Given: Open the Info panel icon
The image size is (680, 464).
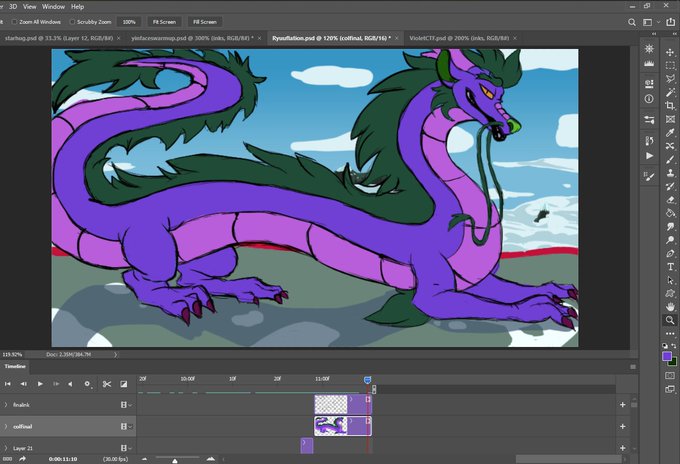Looking at the screenshot, I should (649, 99).
